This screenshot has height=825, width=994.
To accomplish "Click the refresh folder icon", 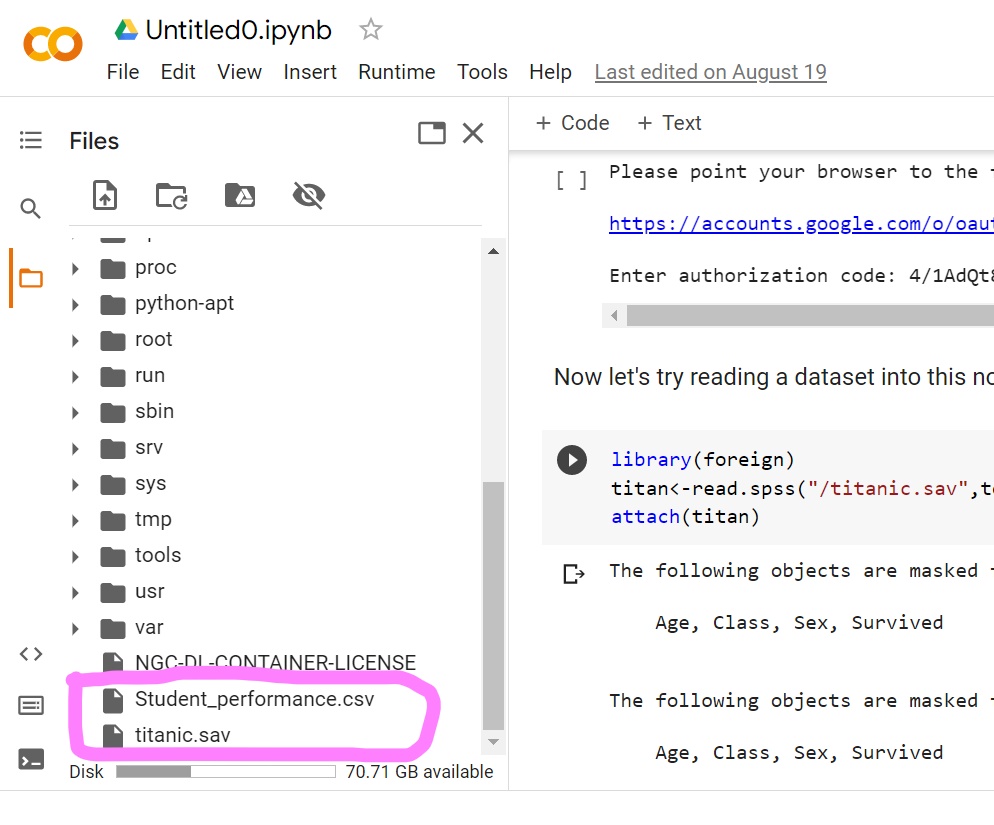I will (x=171, y=195).
